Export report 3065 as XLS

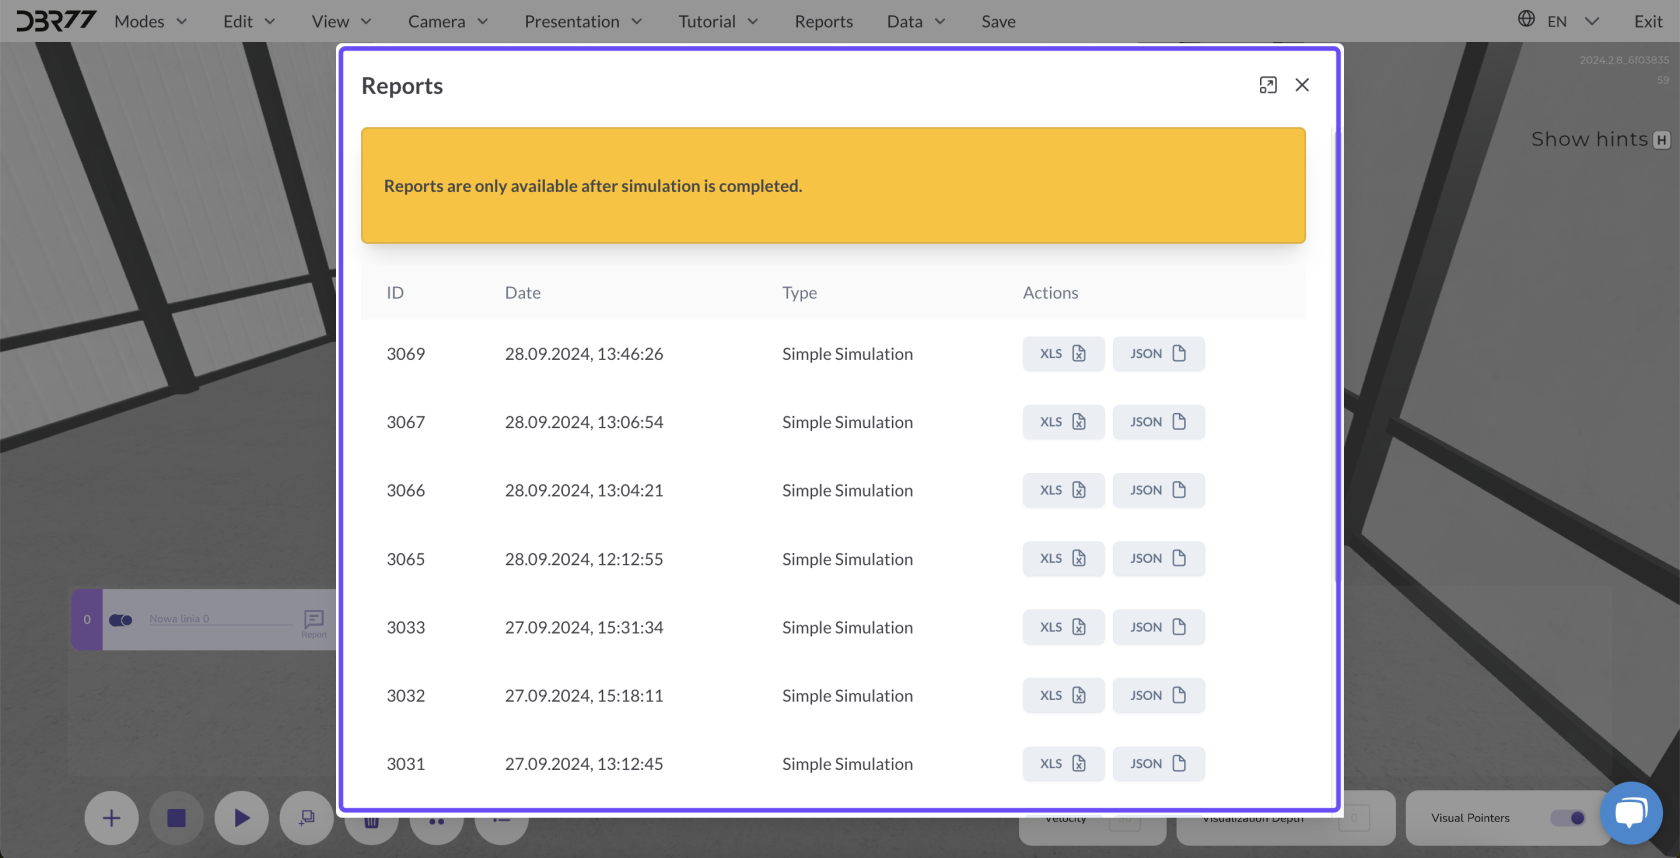[1063, 559]
